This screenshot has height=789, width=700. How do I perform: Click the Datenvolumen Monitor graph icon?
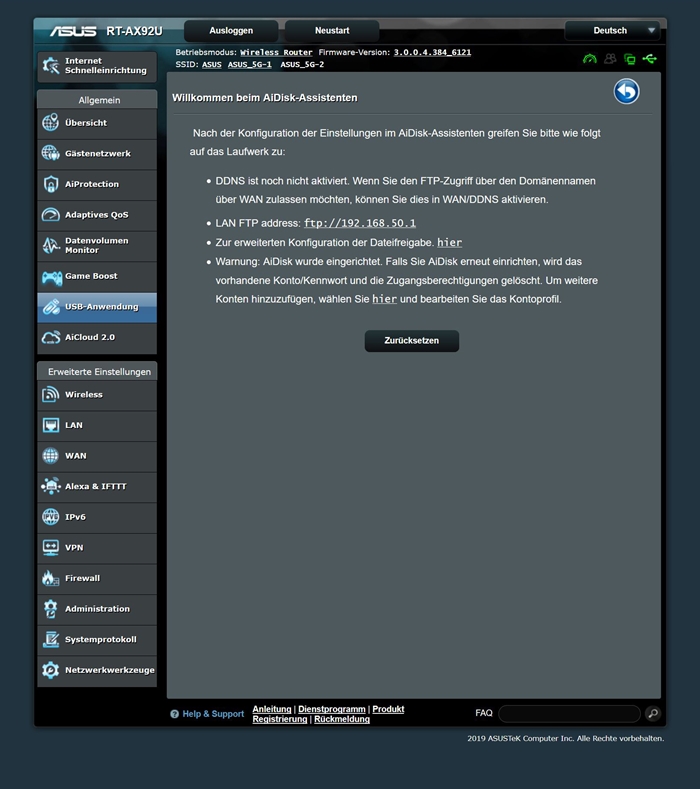(50, 245)
